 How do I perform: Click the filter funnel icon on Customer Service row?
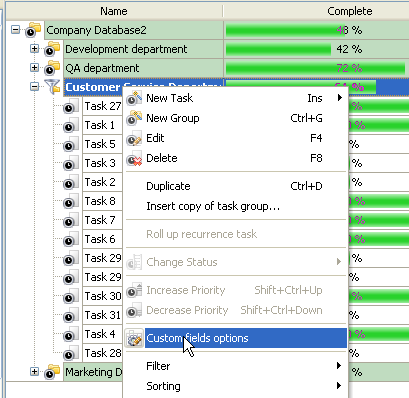coord(52,87)
